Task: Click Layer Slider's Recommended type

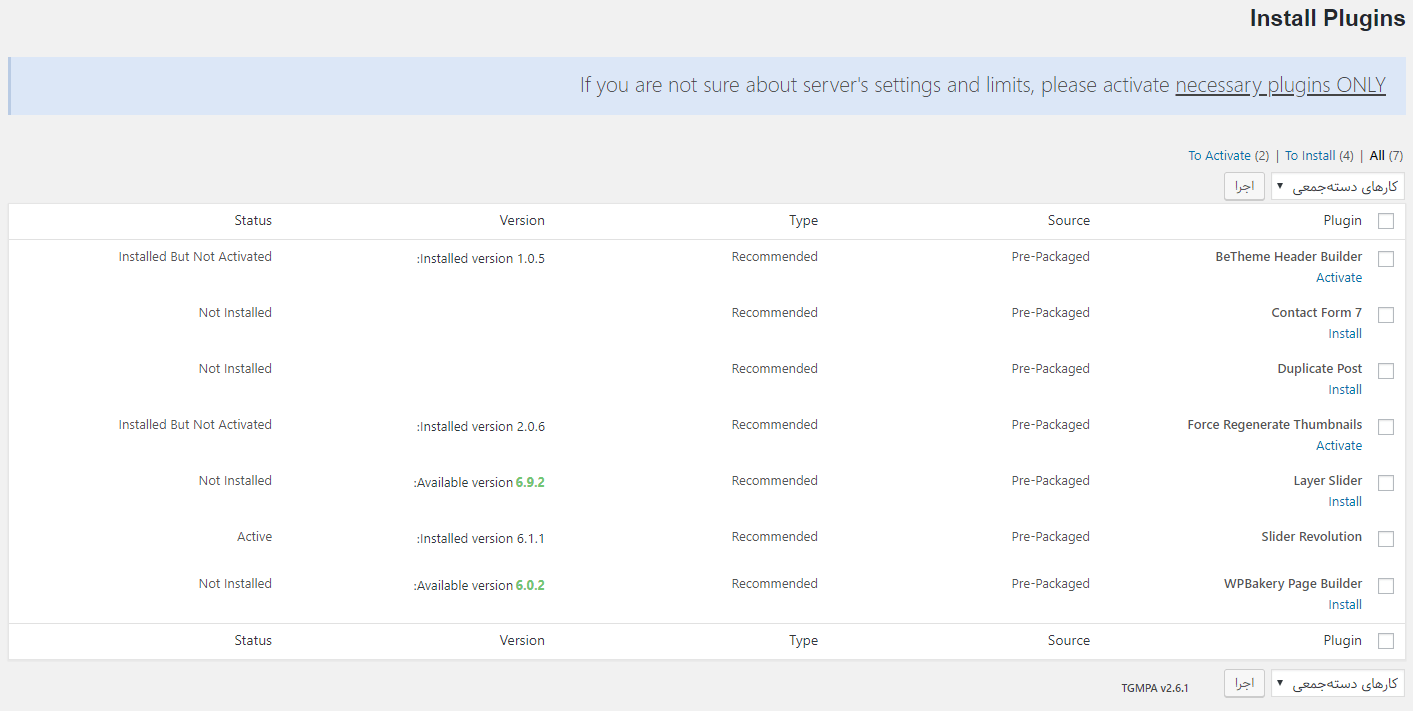Action: (x=775, y=481)
